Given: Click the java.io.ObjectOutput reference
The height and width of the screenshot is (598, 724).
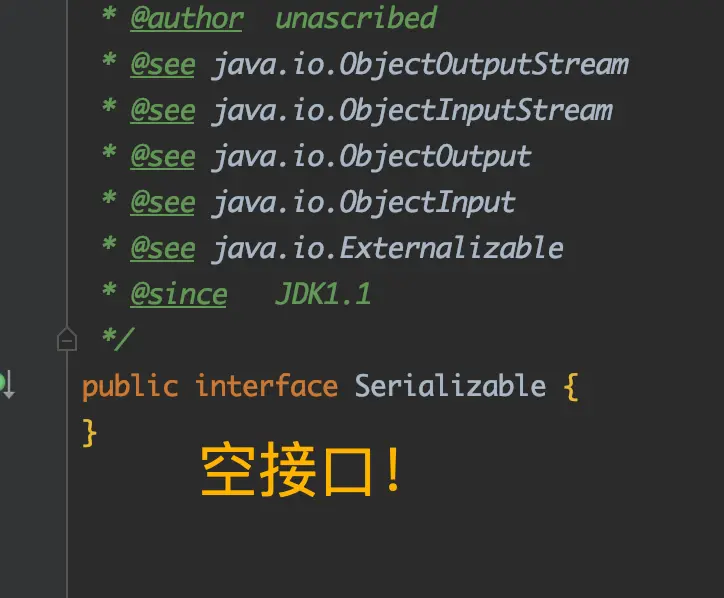Looking at the screenshot, I should 372,157.
